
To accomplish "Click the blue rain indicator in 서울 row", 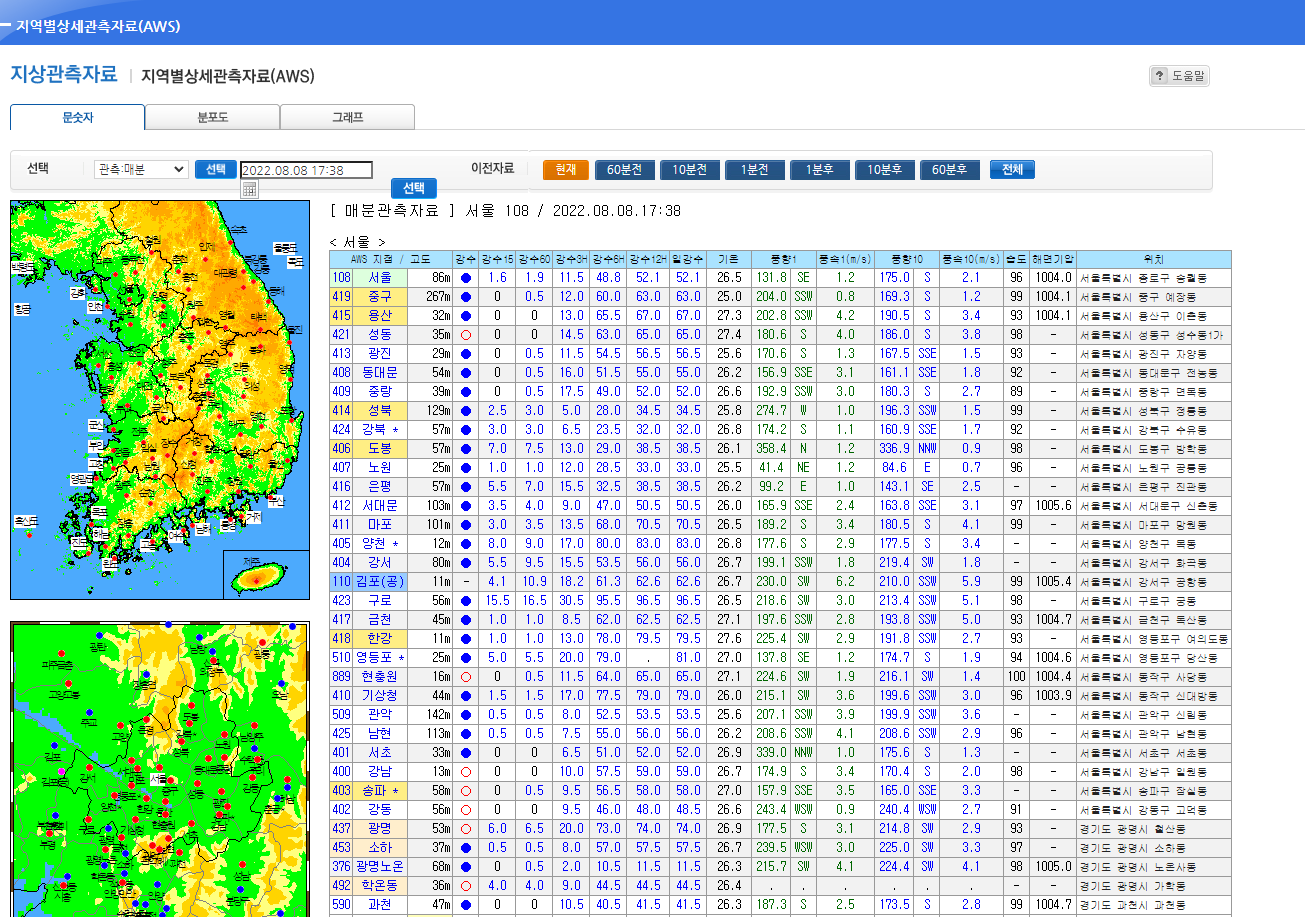I will pyautogui.click(x=465, y=278).
